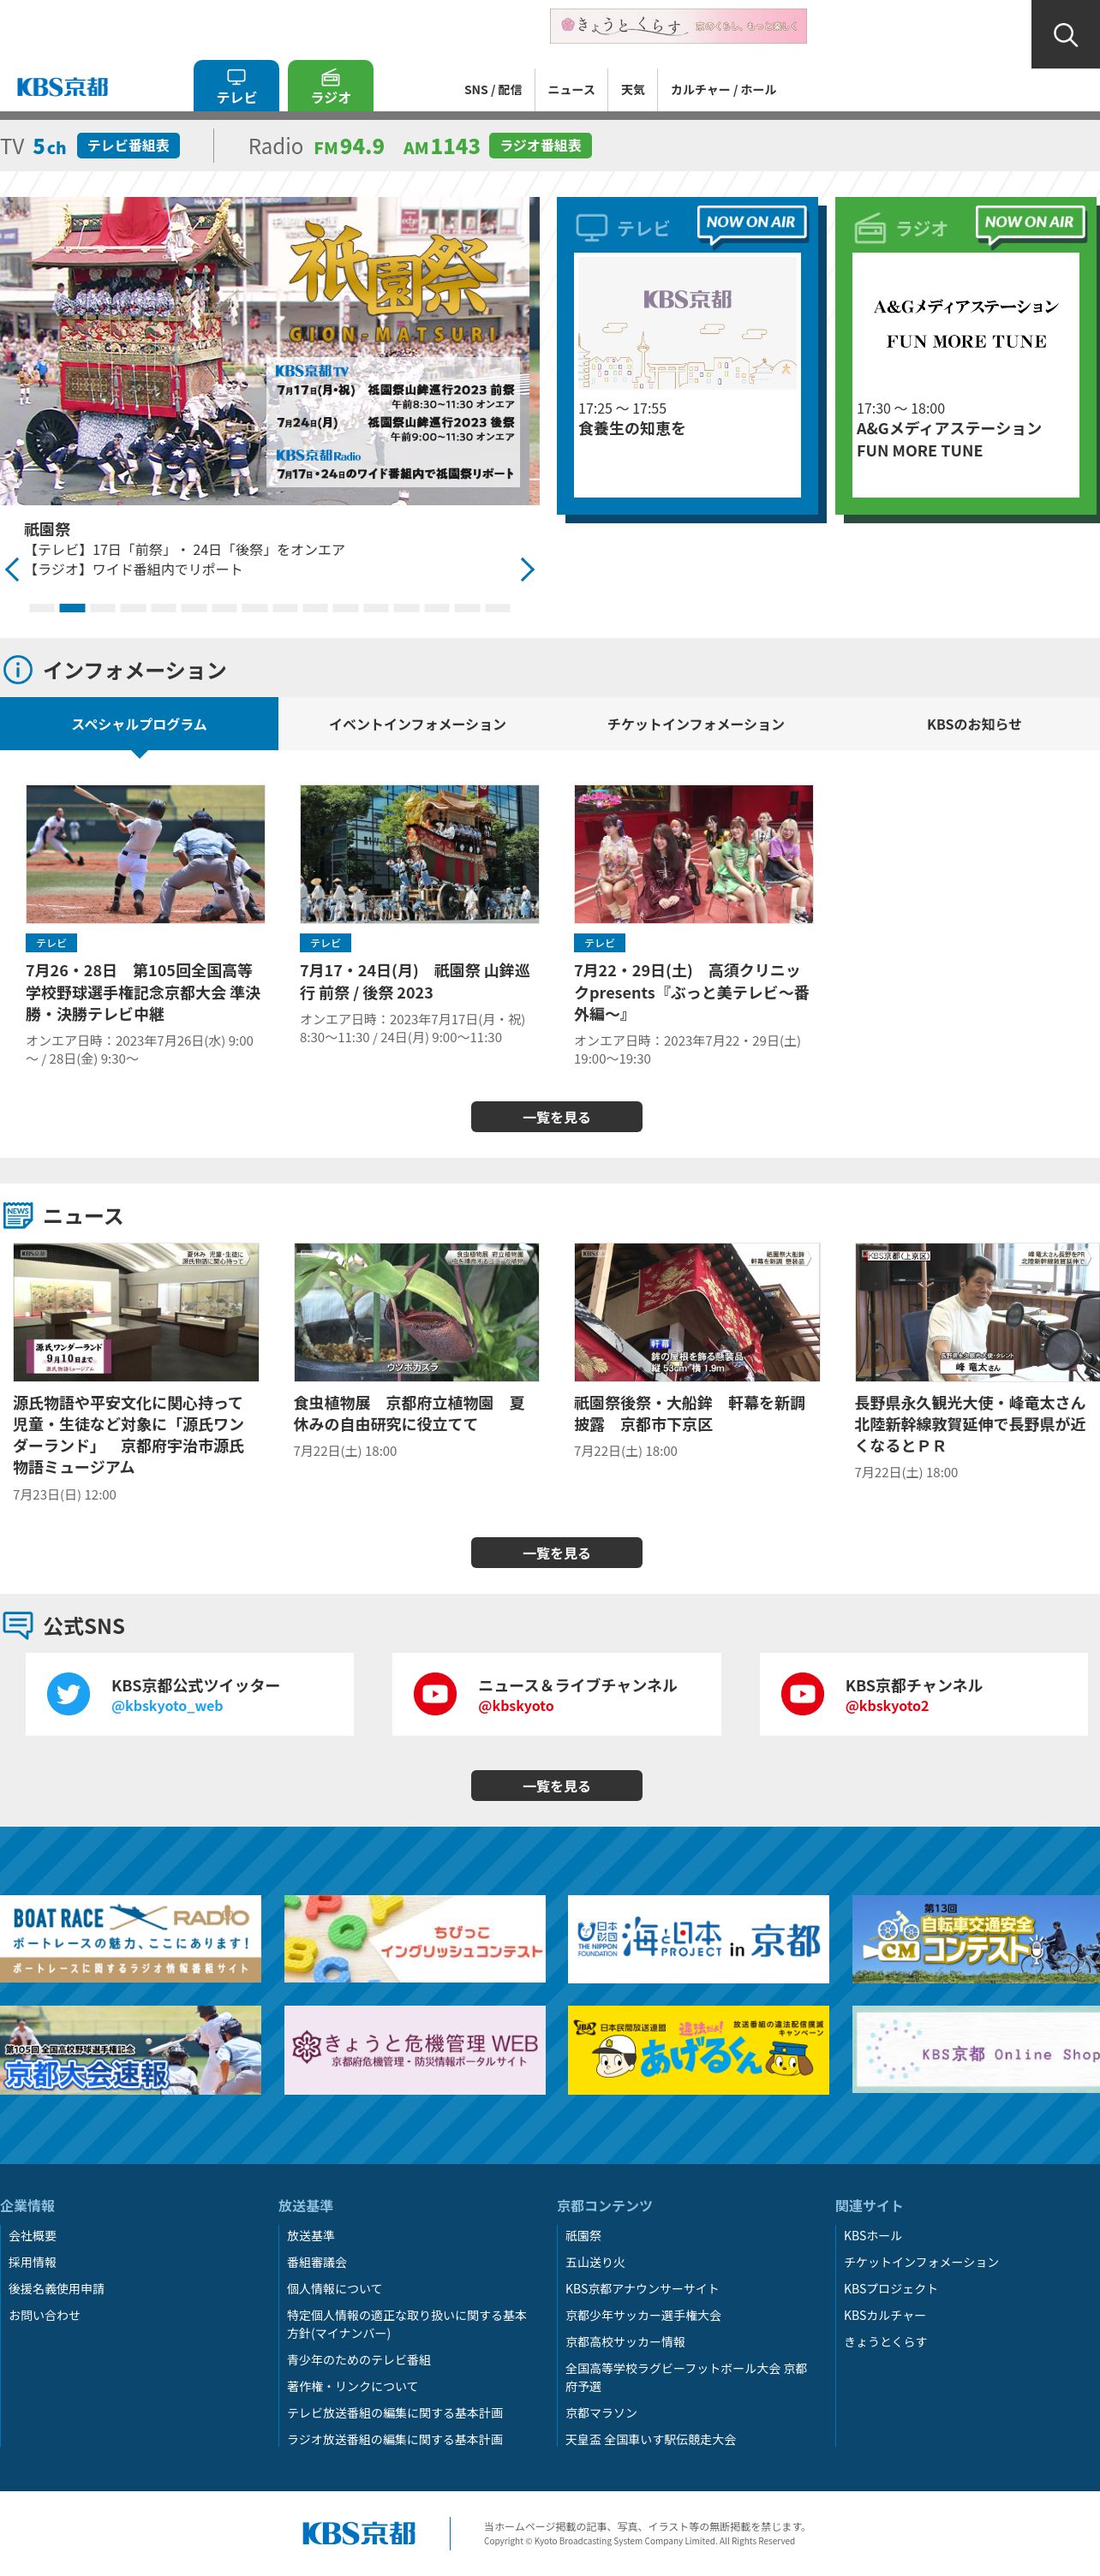Click the ニュース section newspaper icon
The width and height of the screenshot is (1100, 2576).
tap(18, 1215)
